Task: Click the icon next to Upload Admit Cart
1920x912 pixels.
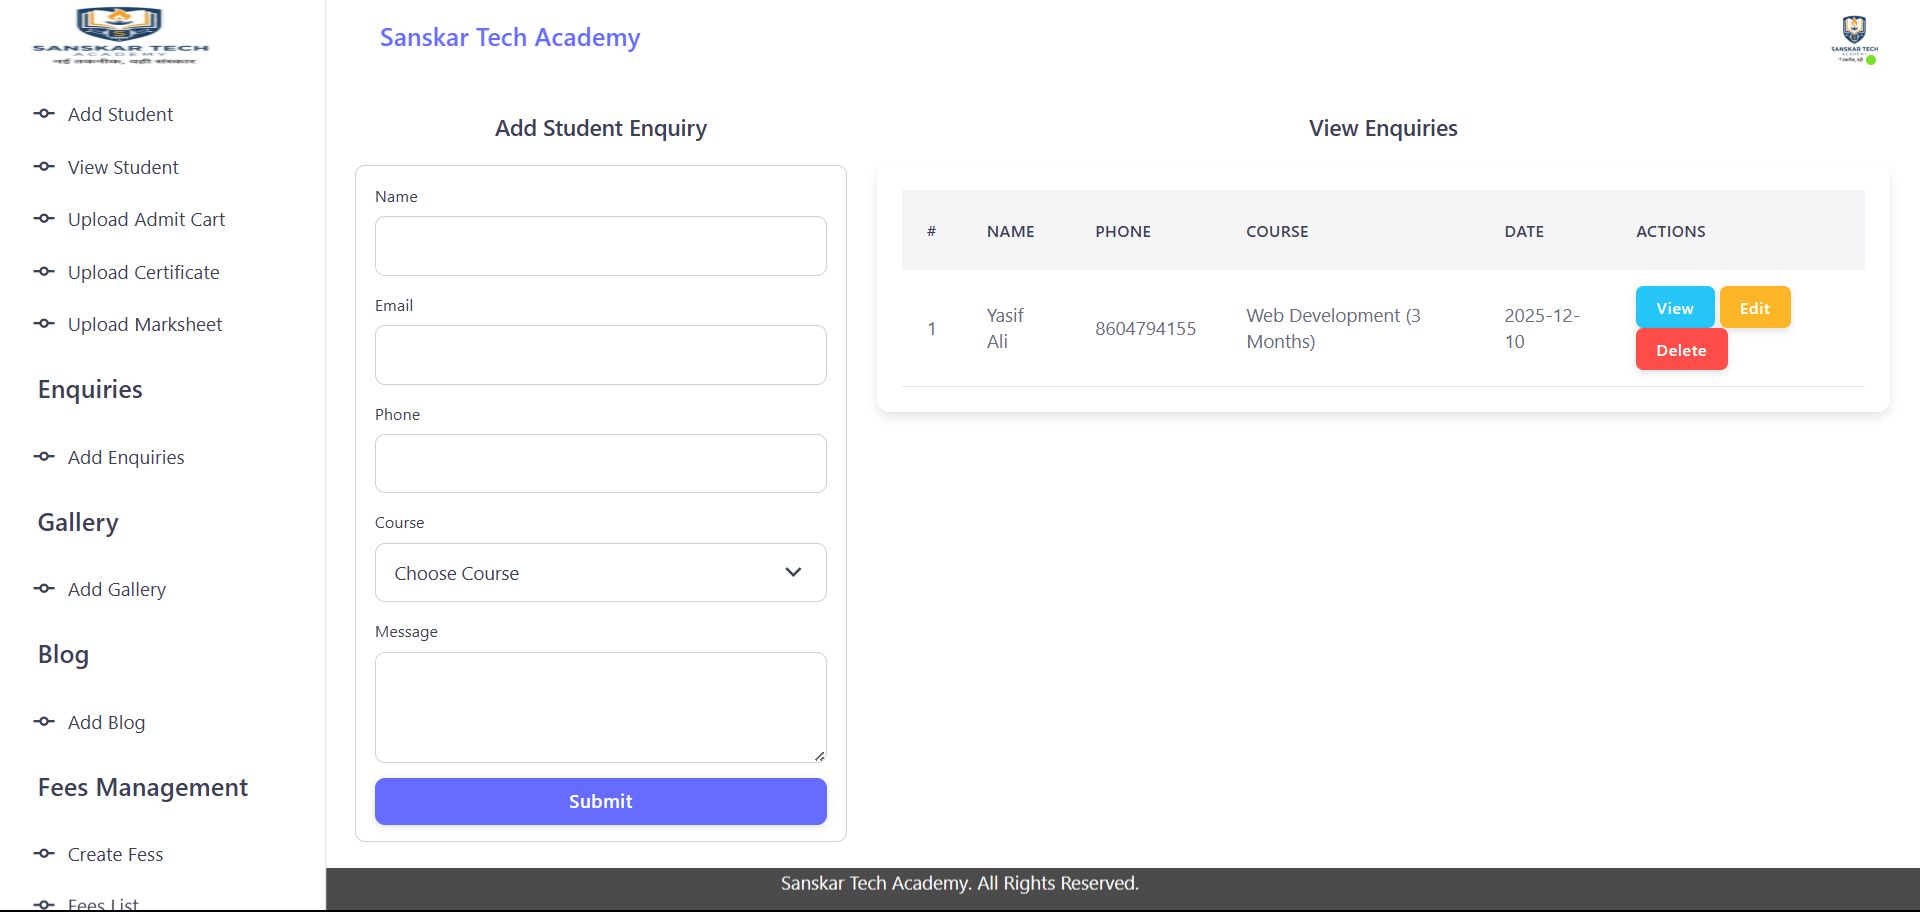Action: point(44,219)
